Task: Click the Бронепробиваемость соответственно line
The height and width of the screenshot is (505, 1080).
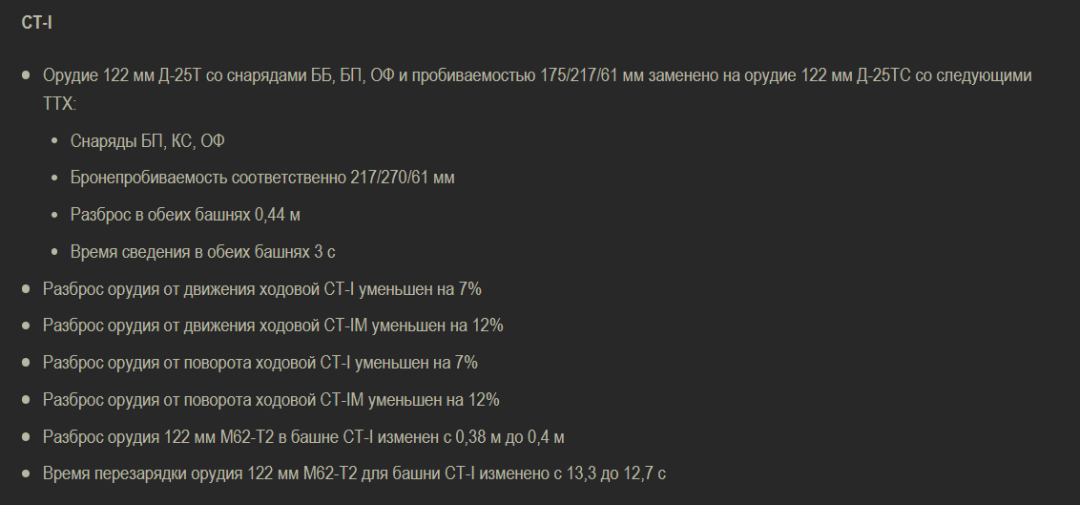Action: pos(262,177)
